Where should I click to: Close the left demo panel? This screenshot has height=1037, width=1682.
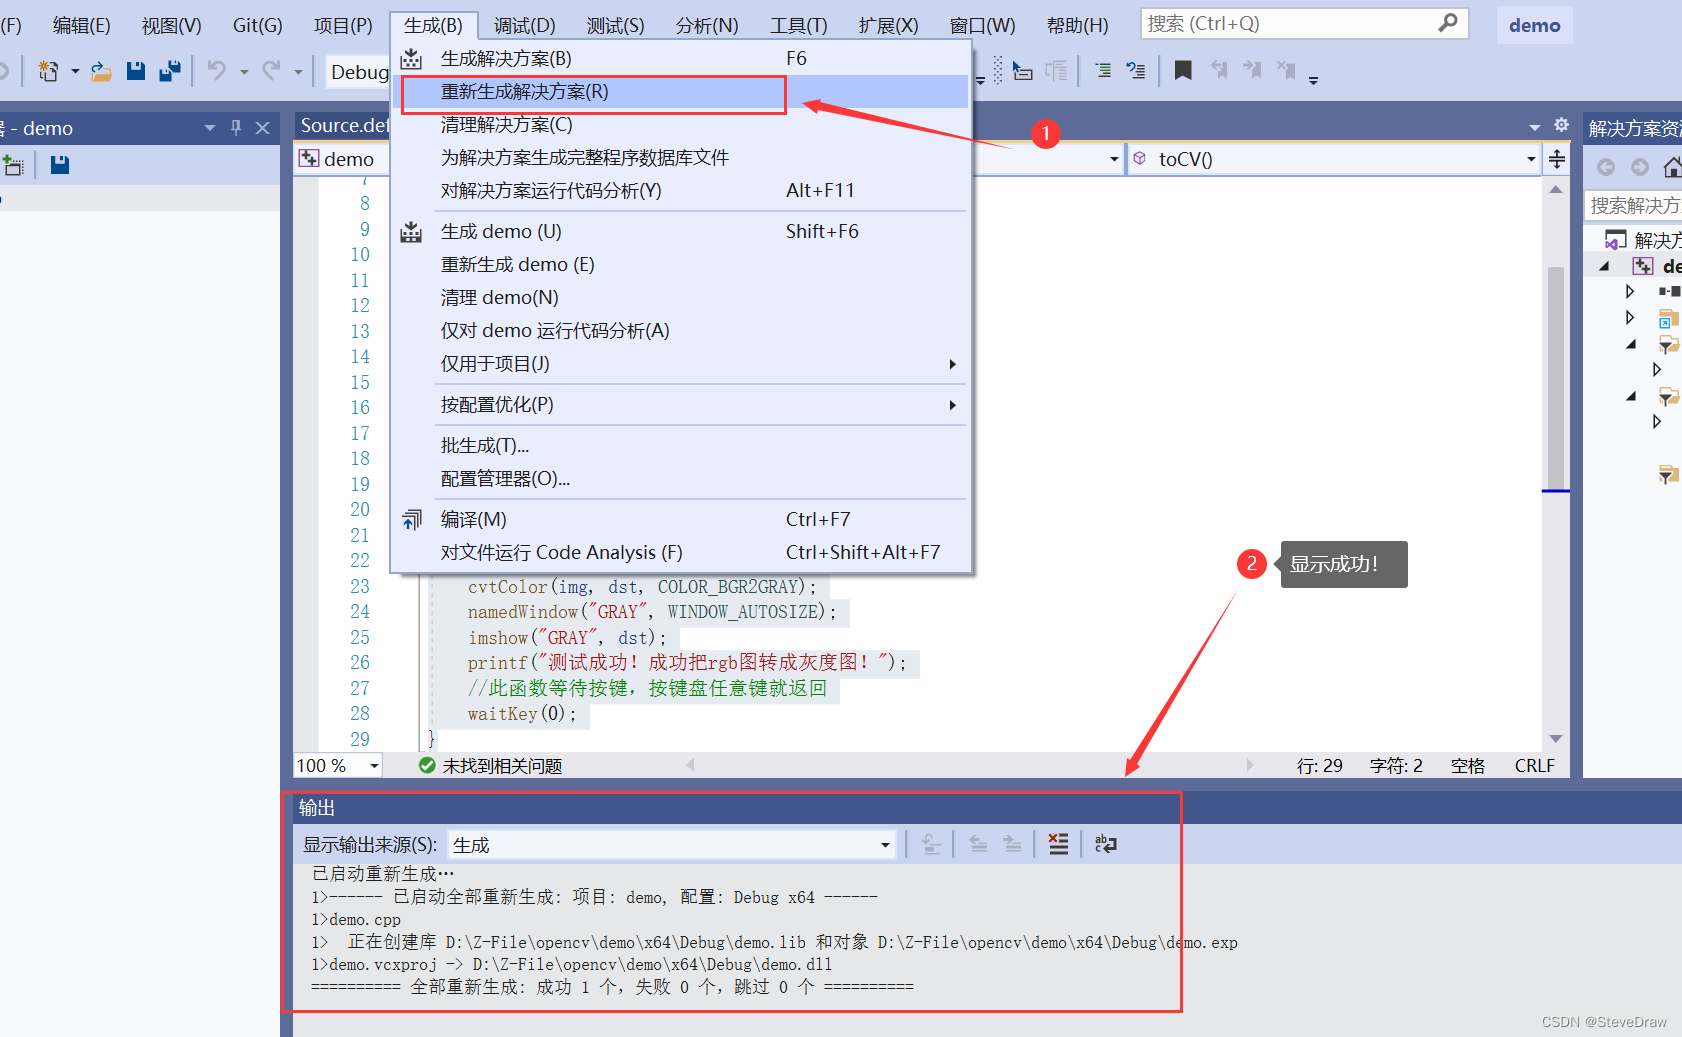point(263,127)
